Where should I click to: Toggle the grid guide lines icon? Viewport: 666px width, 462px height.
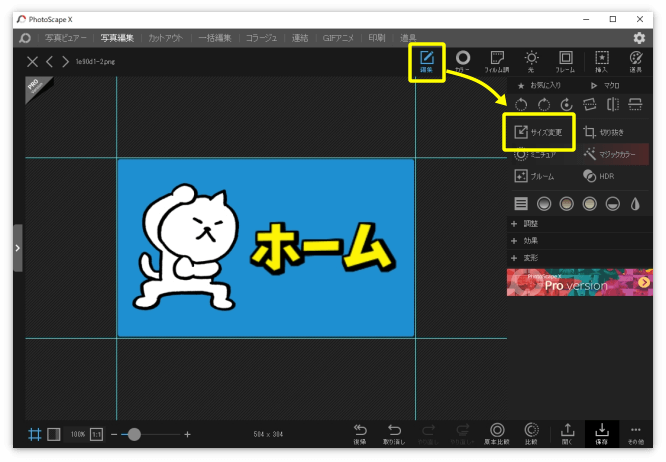pos(34,434)
